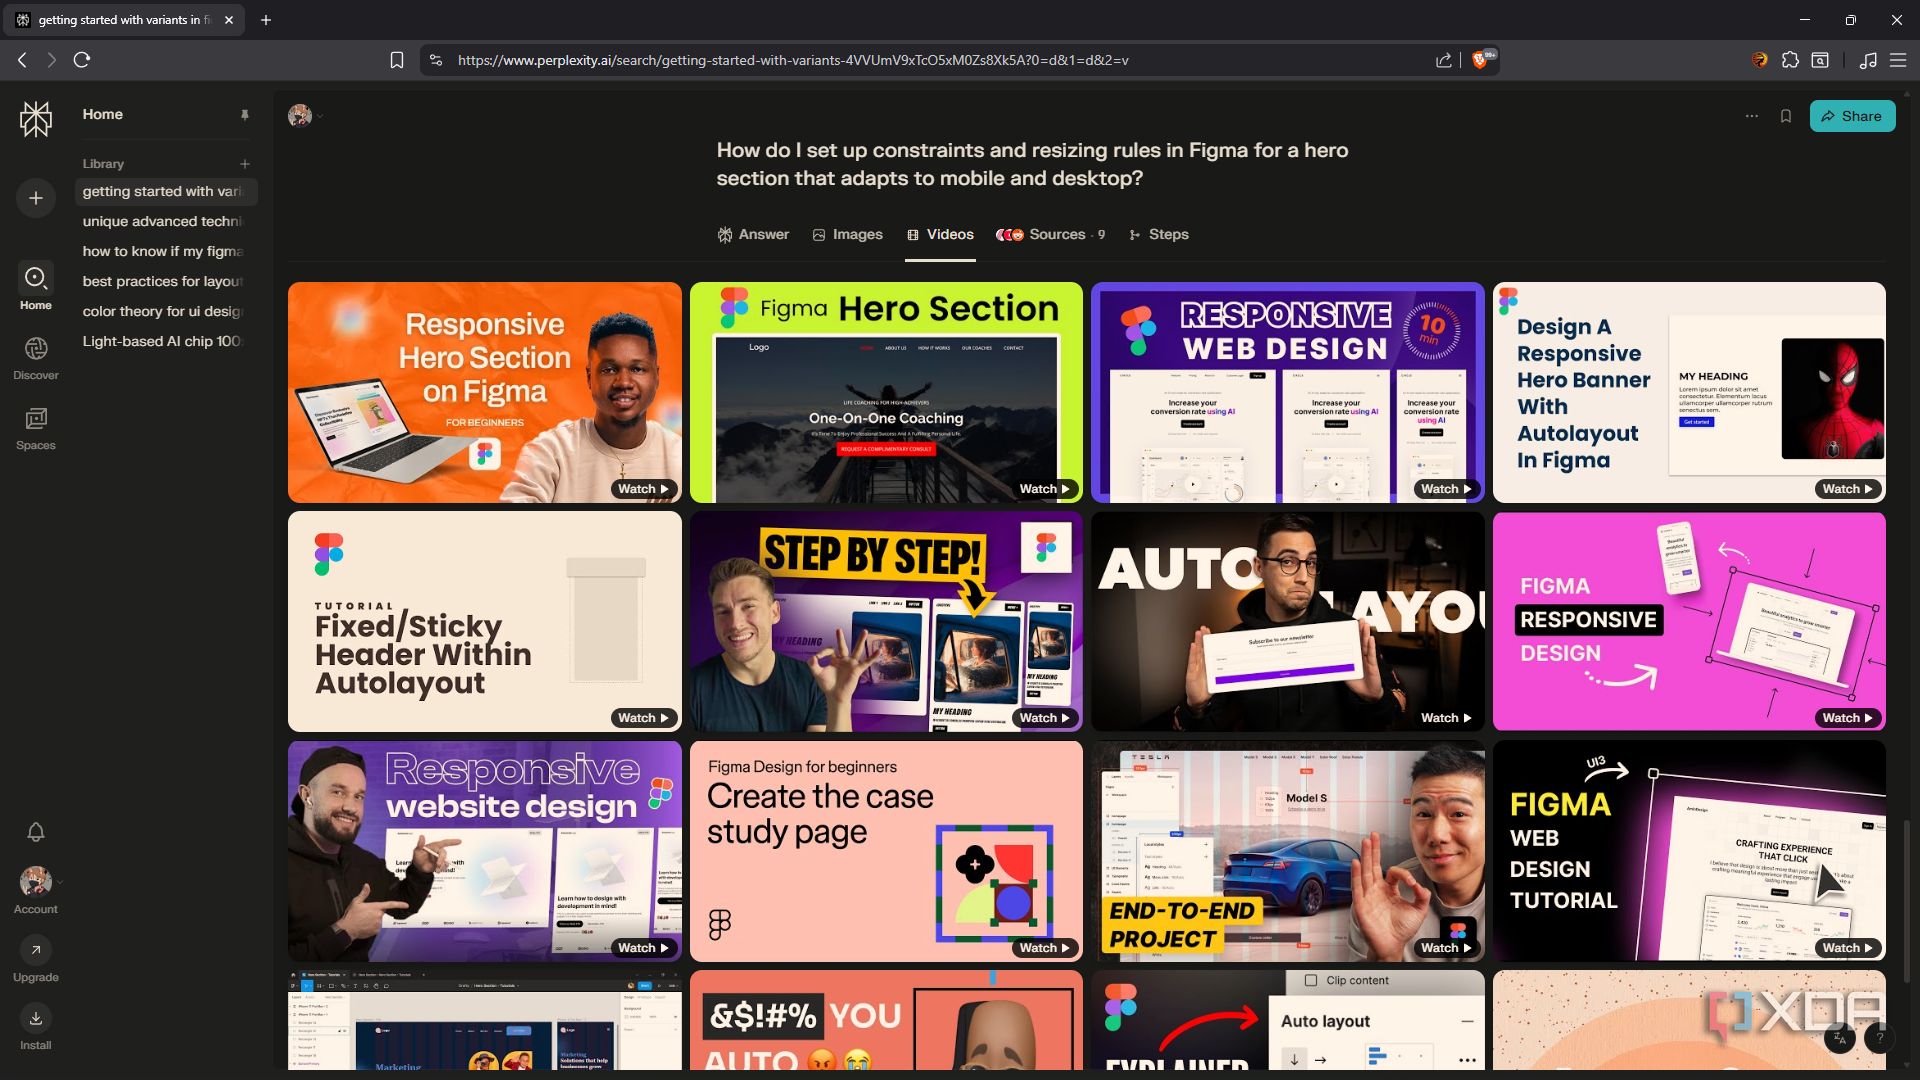This screenshot has width=1920, height=1080.
Task: Open a new browser tab
Action: [x=266, y=20]
